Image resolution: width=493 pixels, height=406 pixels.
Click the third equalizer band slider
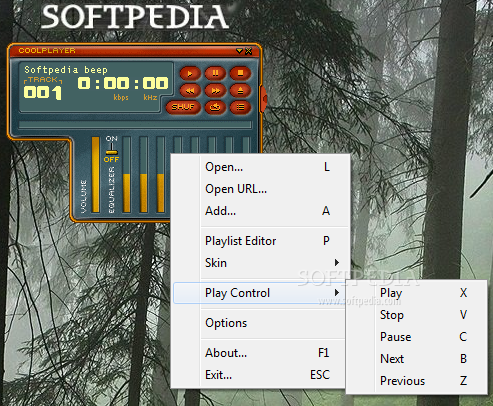[x=161, y=174]
